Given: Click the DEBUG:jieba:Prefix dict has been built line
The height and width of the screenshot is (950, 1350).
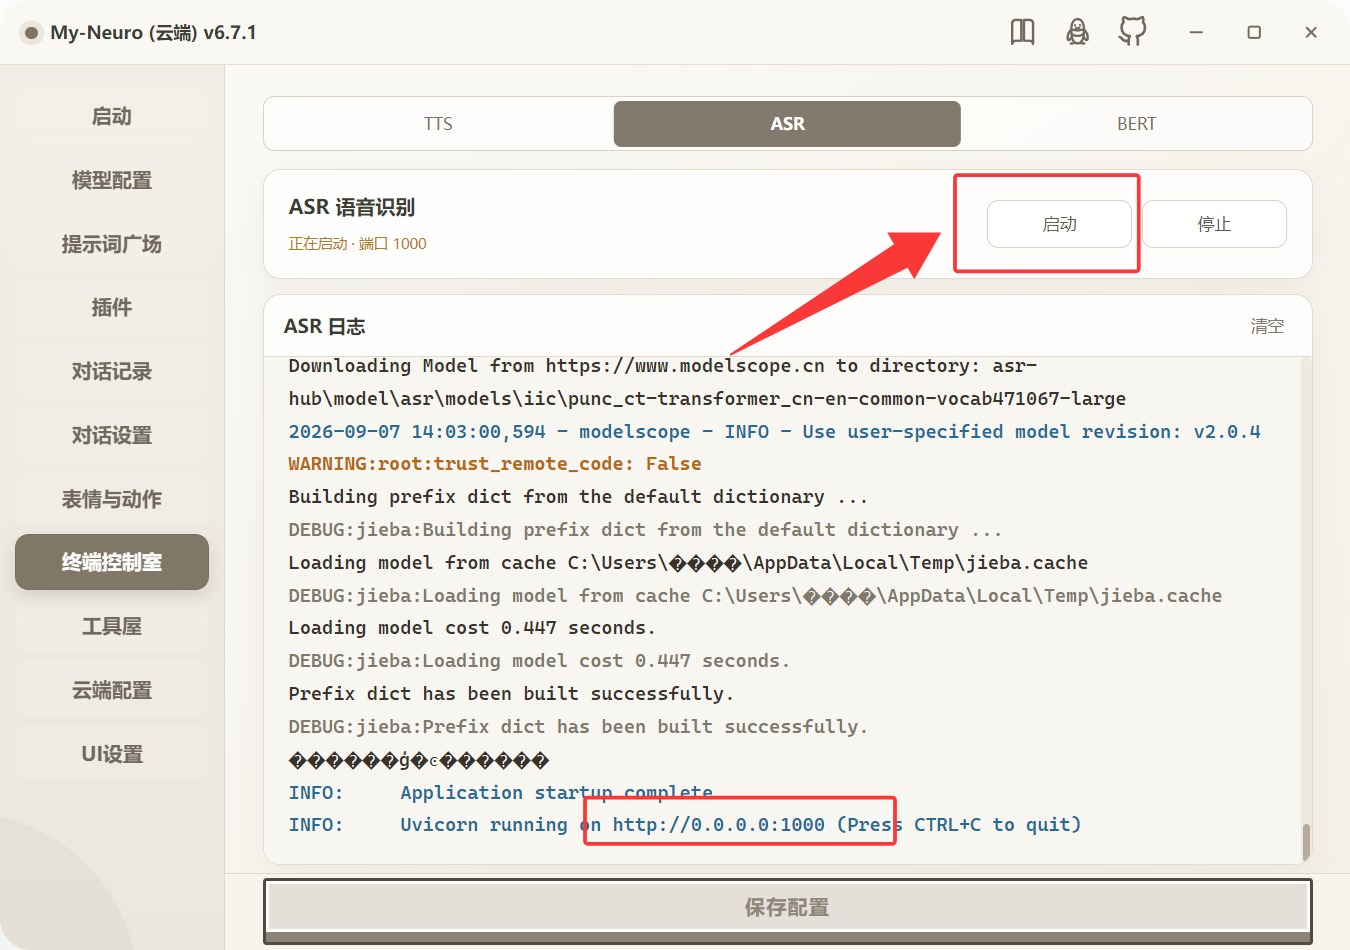Looking at the screenshot, I should (578, 727).
